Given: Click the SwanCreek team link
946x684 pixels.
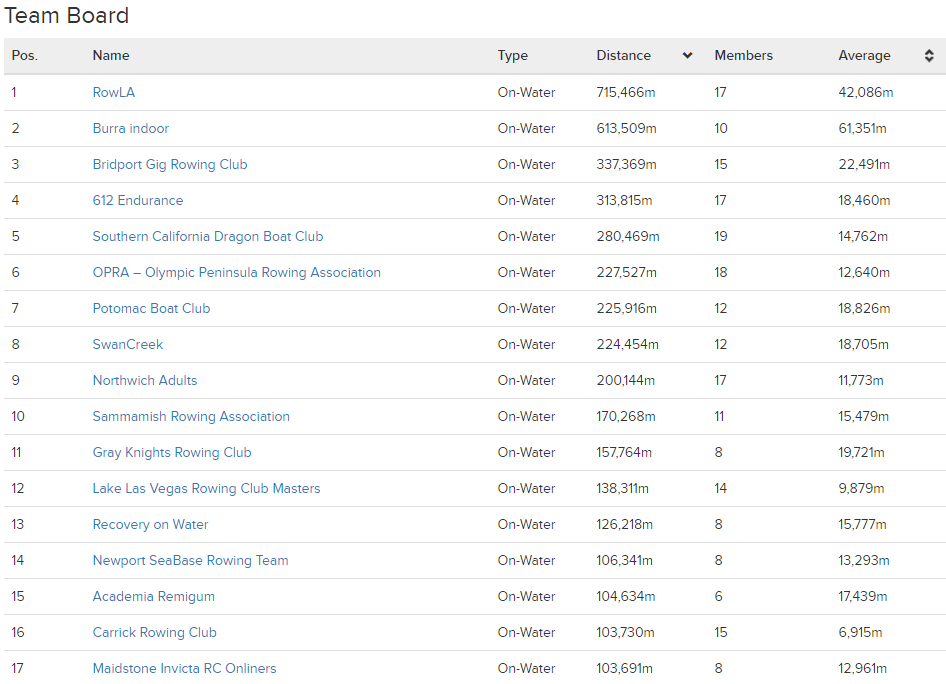Looking at the screenshot, I should [128, 344].
